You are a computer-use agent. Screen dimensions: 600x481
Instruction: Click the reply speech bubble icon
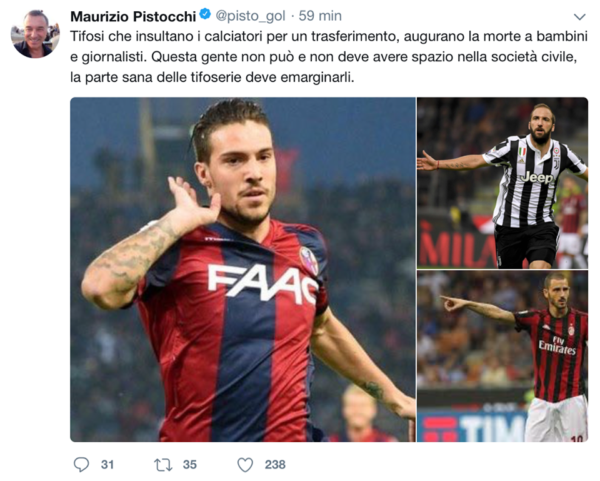pos(81,464)
